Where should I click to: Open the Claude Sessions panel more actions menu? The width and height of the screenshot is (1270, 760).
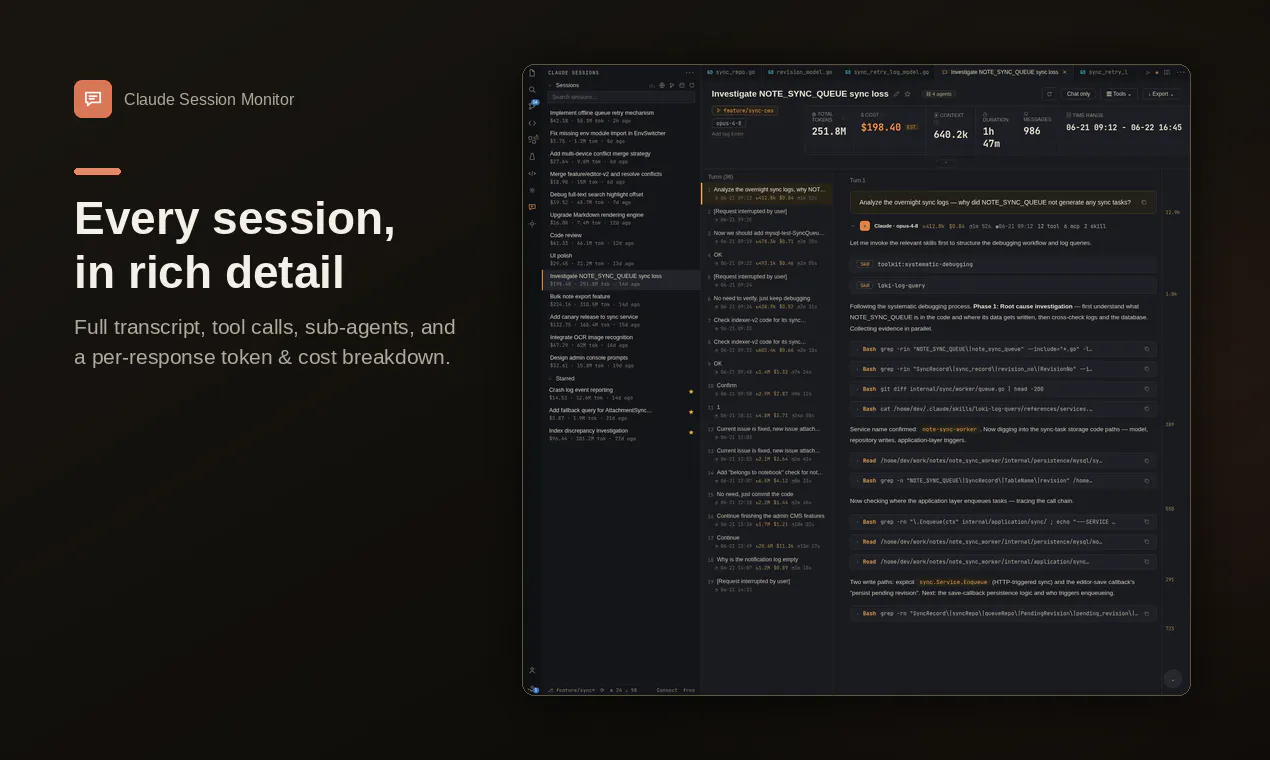tap(689, 73)
